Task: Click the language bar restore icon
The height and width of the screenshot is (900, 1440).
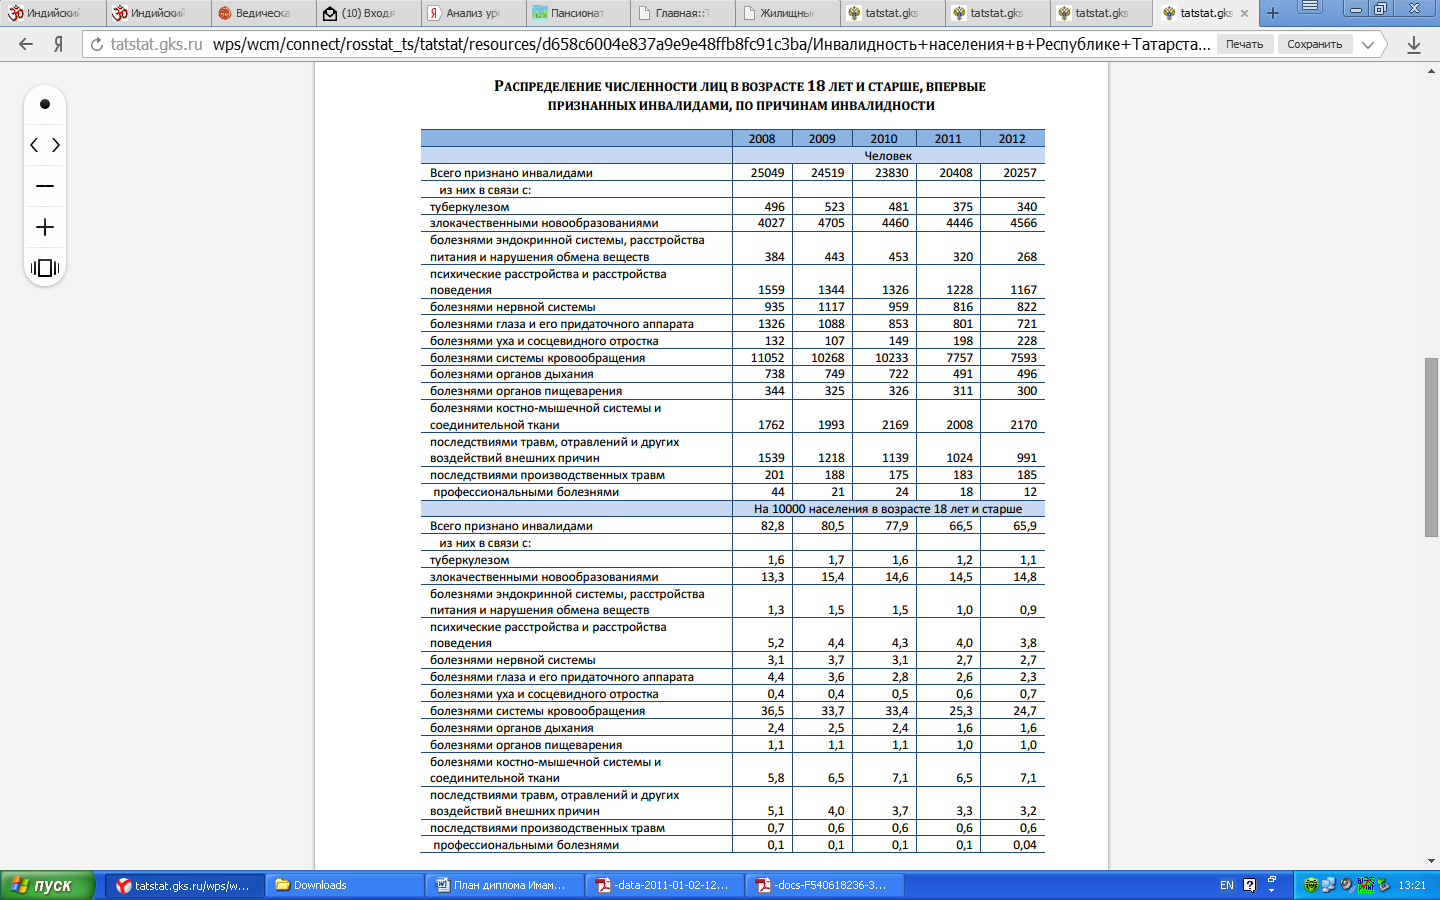Action: point(1271,879)
